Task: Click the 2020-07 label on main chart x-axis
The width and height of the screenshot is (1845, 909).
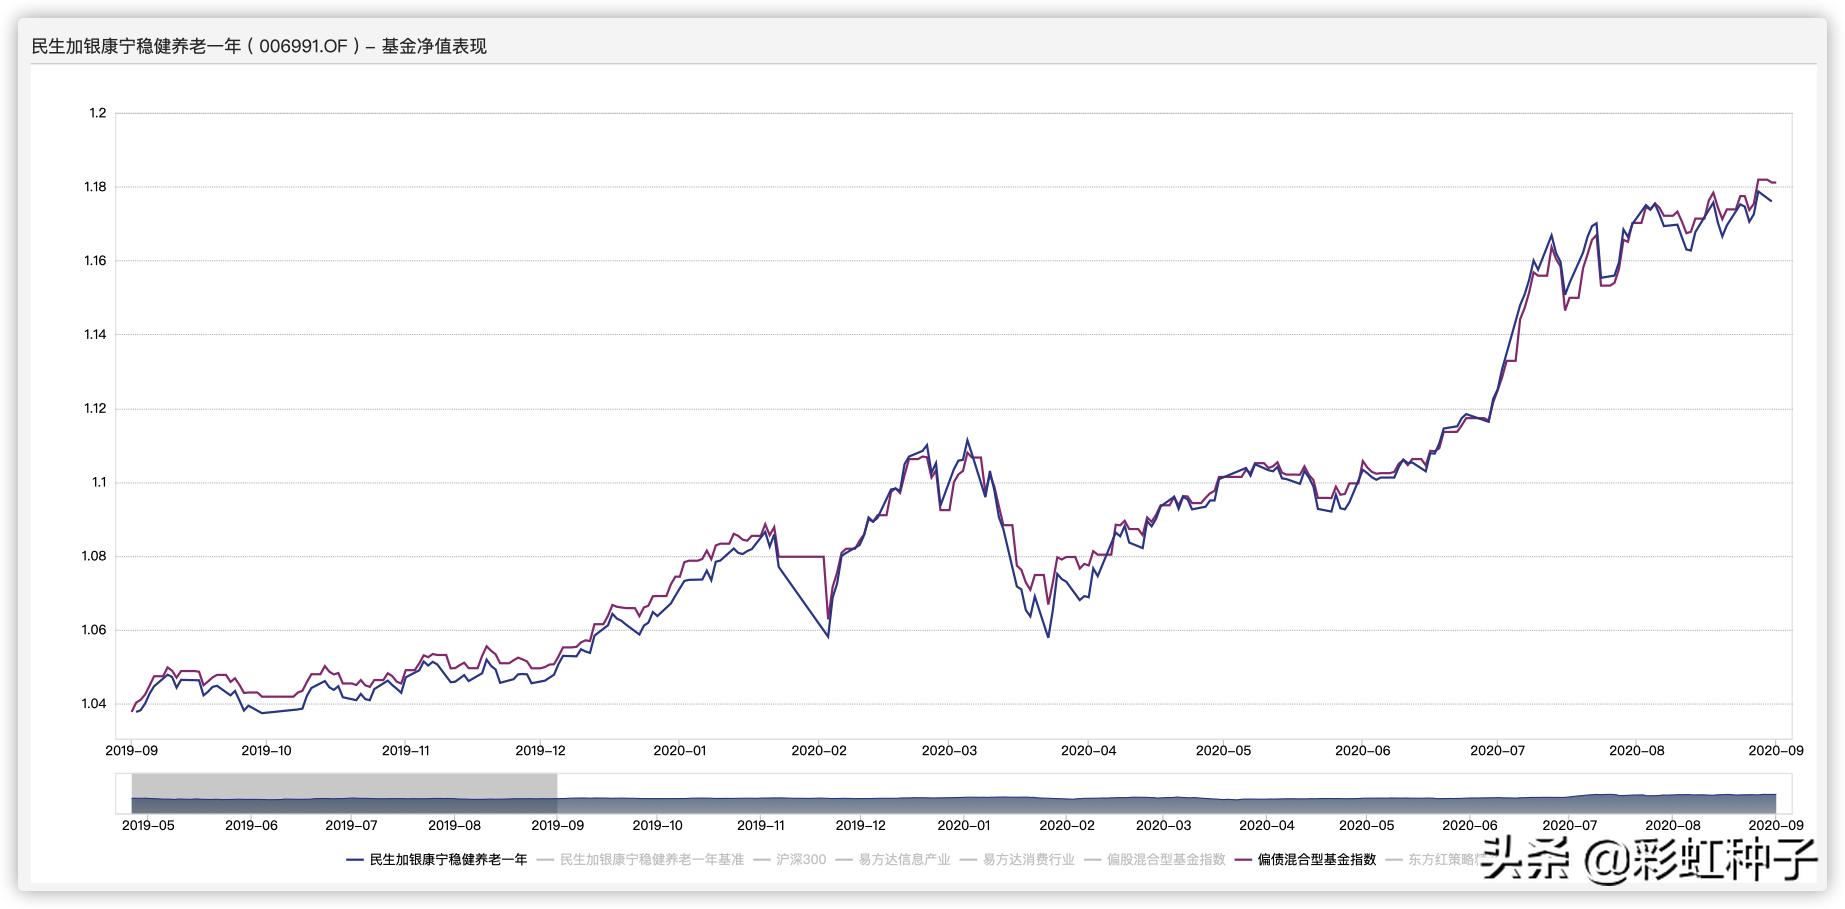Action: (x=1497, y=751)
